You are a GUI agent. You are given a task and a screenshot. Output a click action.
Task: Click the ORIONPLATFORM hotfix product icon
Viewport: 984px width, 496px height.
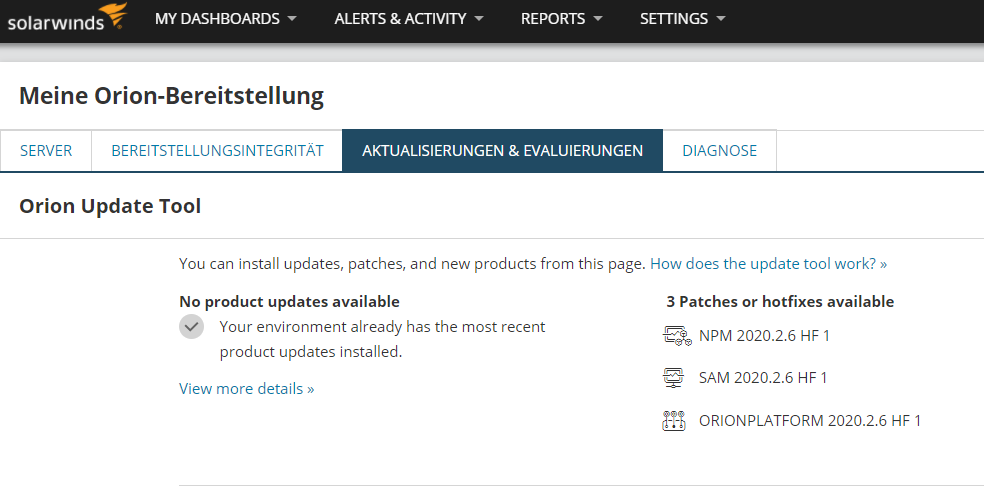tap(674, 420)
